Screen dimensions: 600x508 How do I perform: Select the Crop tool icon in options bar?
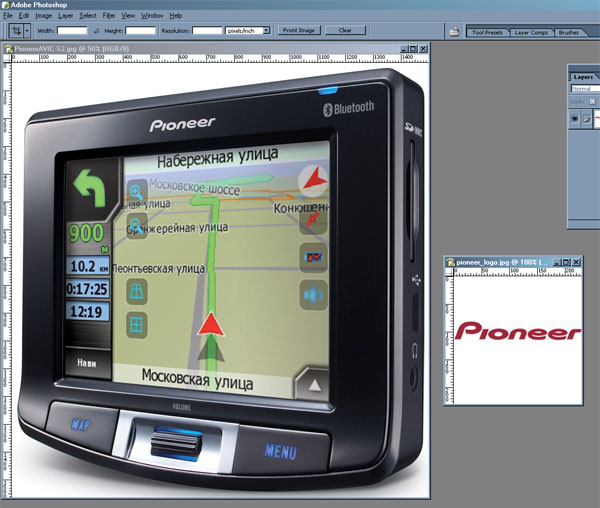(16, 31)
